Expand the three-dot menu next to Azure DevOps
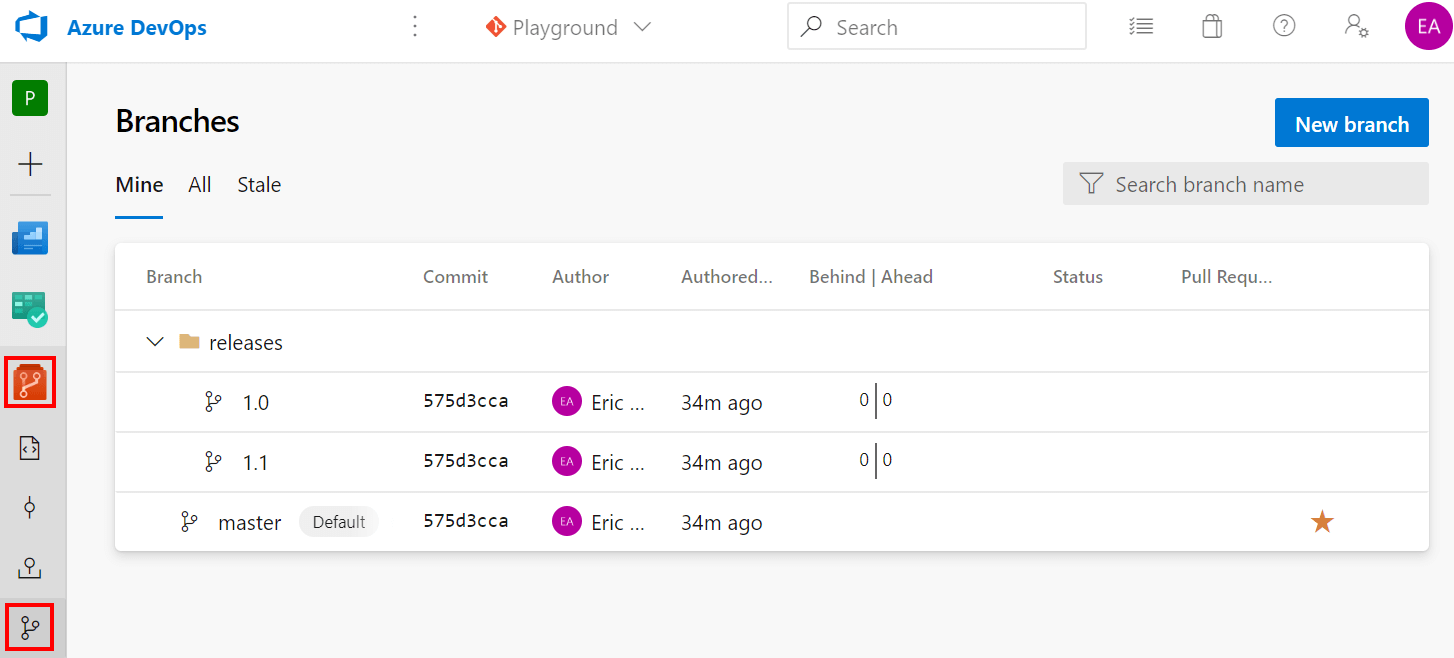The image size is (1454, 658). point(415,26)
